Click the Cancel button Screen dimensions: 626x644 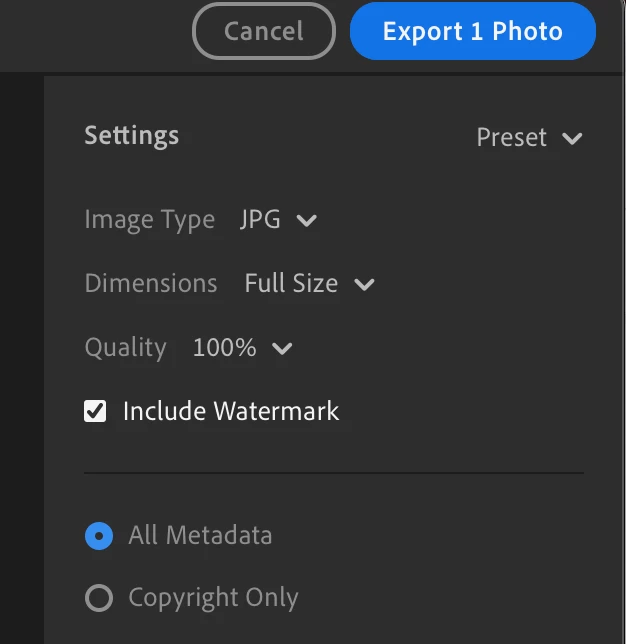point(263,31)
